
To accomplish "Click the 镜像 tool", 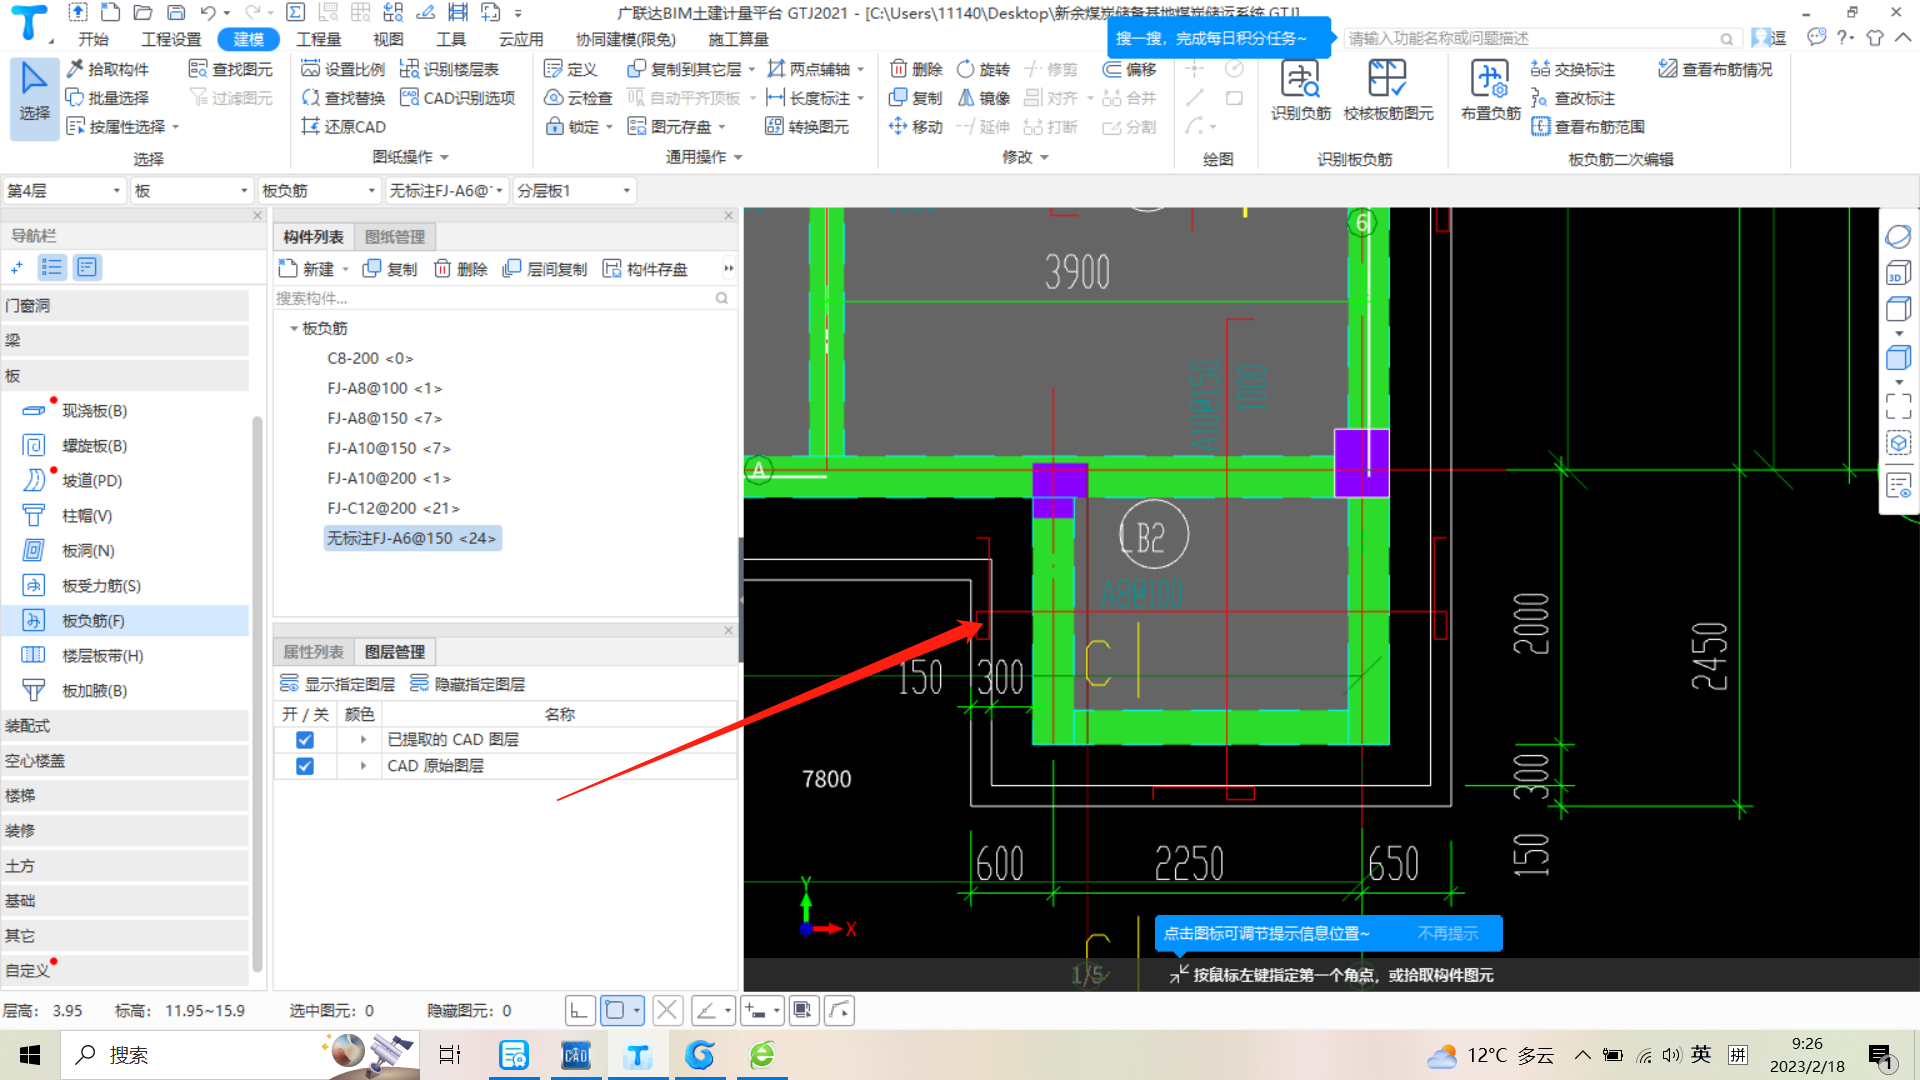I will tap(983, 98).
